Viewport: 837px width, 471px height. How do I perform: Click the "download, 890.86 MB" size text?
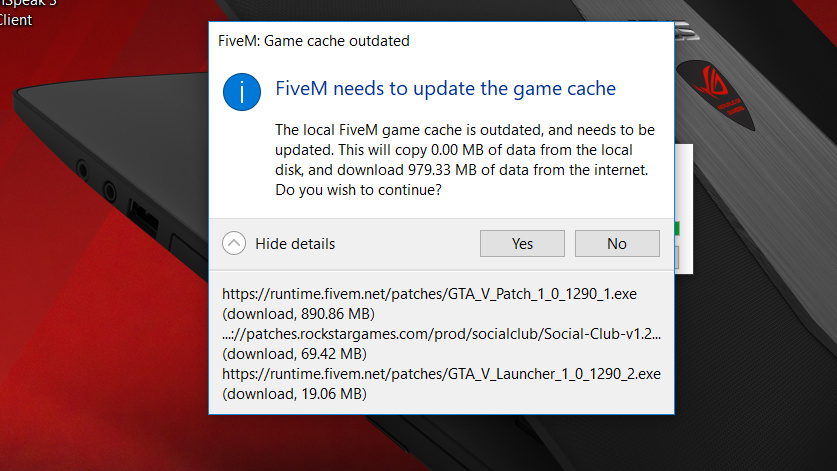click(x=295, y=313)
